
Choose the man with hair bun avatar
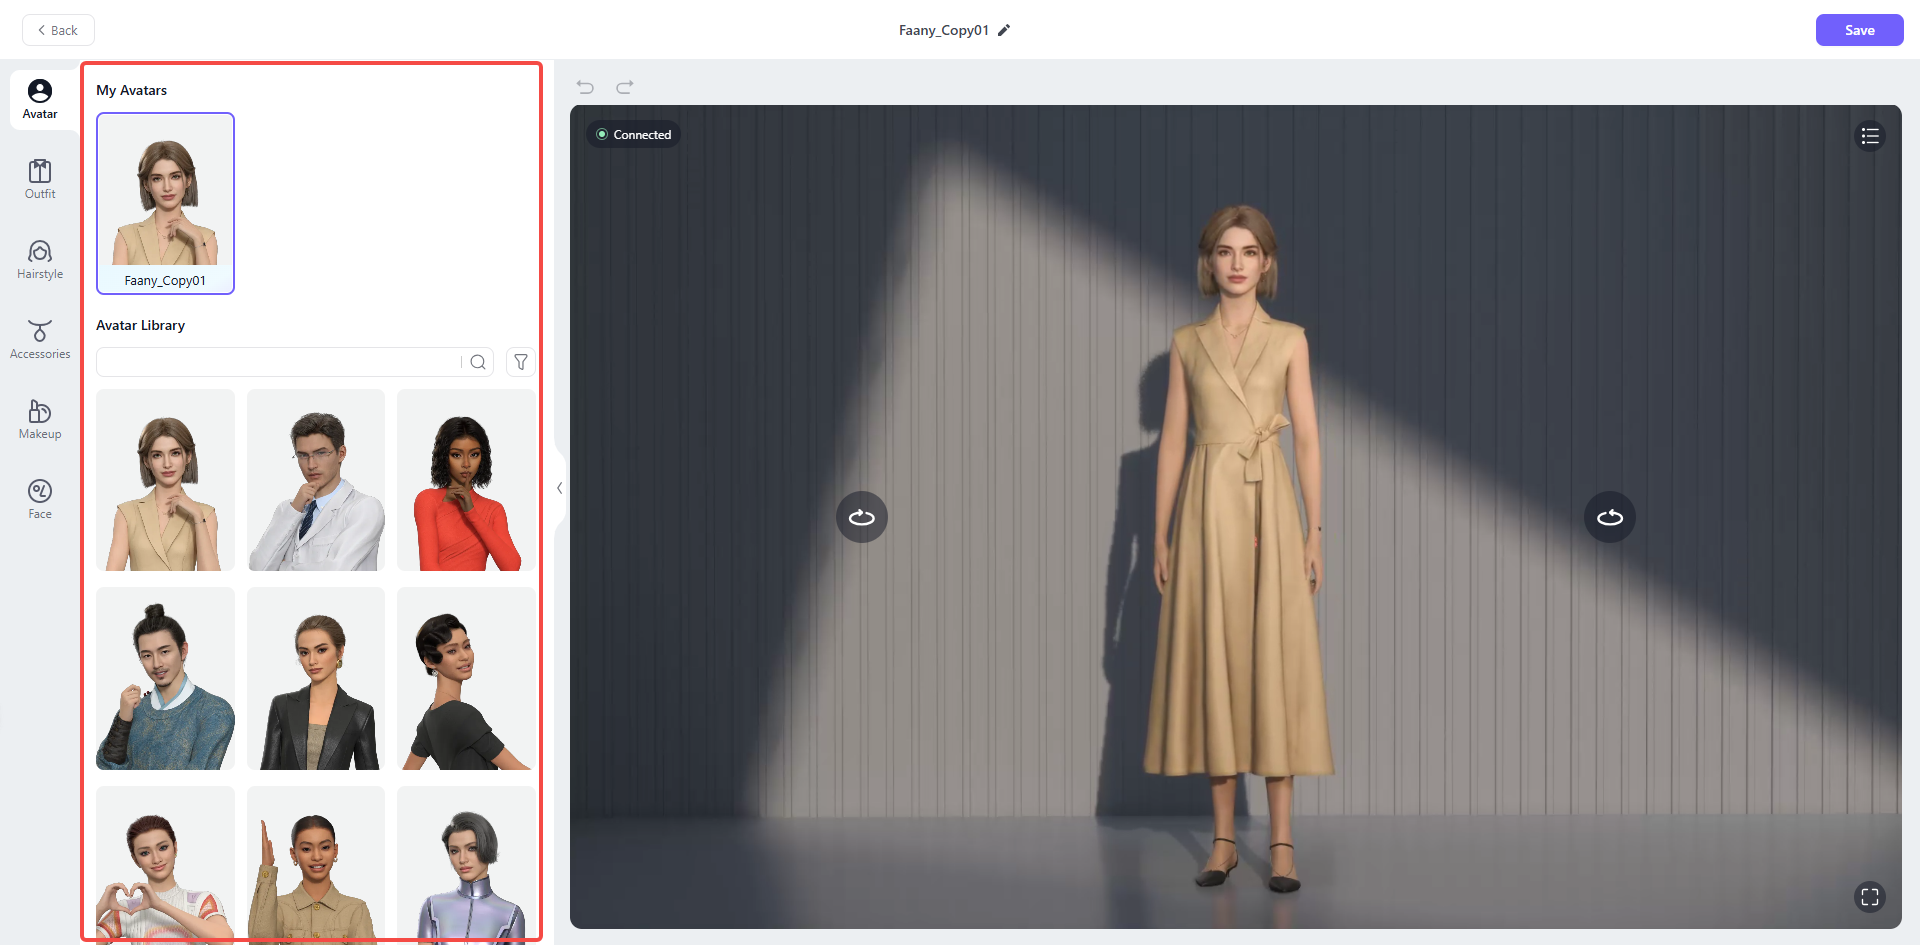pos(165,678)
